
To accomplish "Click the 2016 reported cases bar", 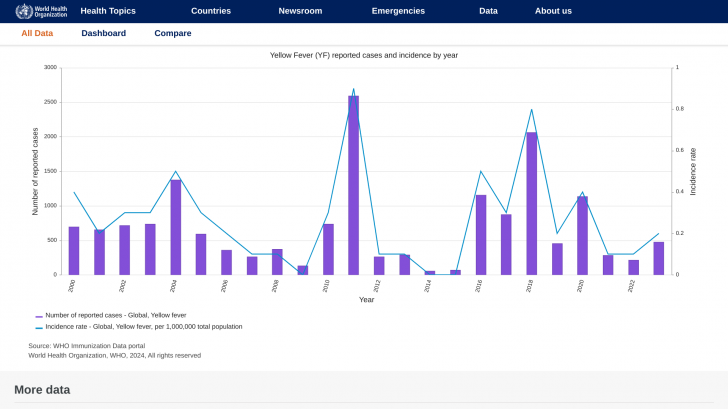I will click(480, 235).
